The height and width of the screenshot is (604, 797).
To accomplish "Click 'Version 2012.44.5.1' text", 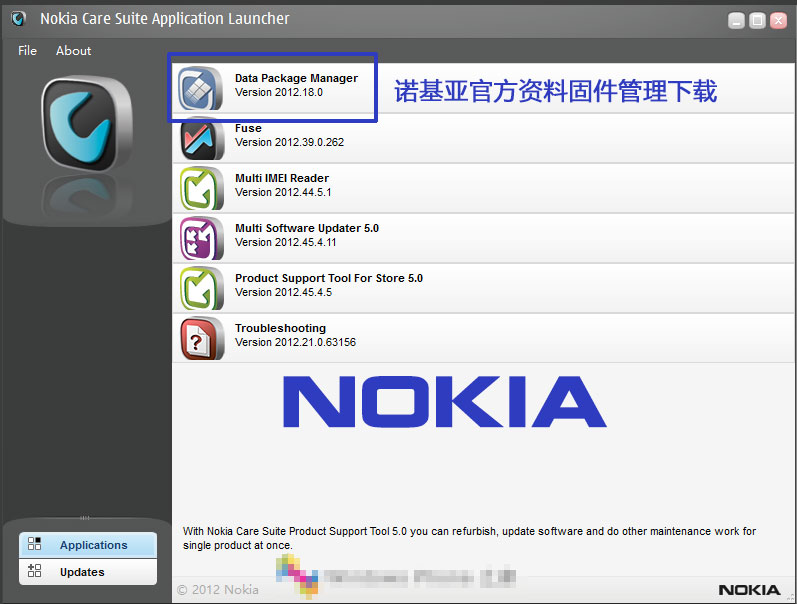I will pos(283,192).
